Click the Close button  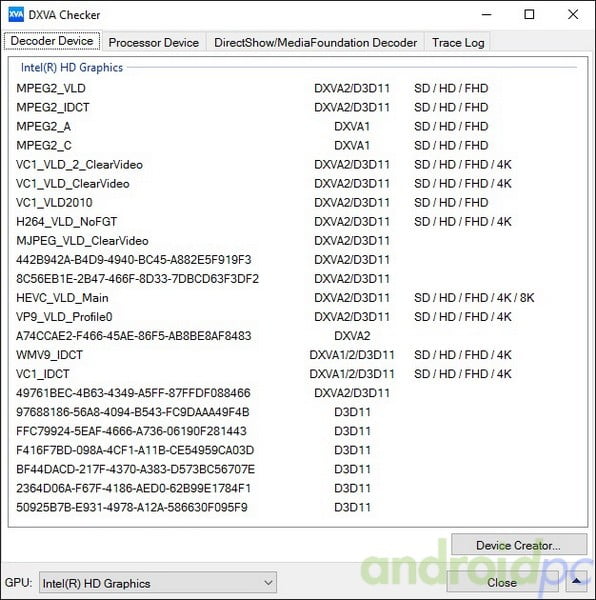pos(502,582)
